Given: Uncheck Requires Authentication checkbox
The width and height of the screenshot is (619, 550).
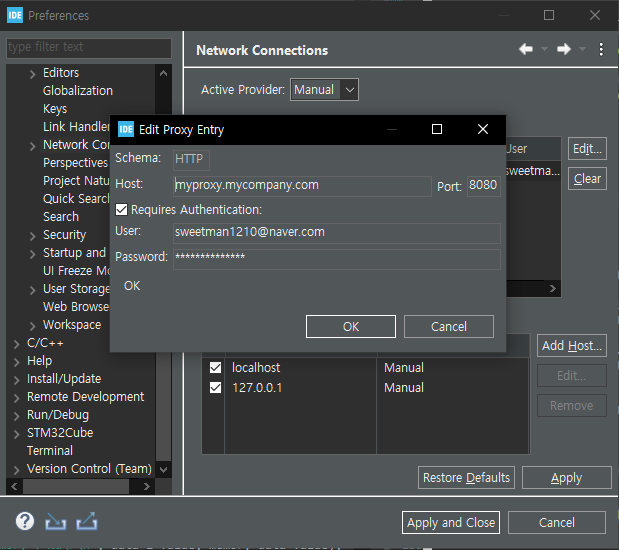Looking at the screenshot, I should click(121, 210).
